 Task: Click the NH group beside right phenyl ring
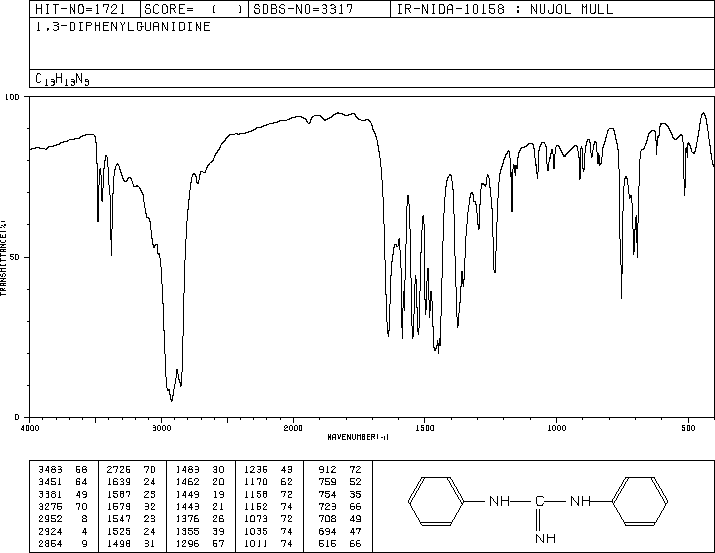(580, 501)
